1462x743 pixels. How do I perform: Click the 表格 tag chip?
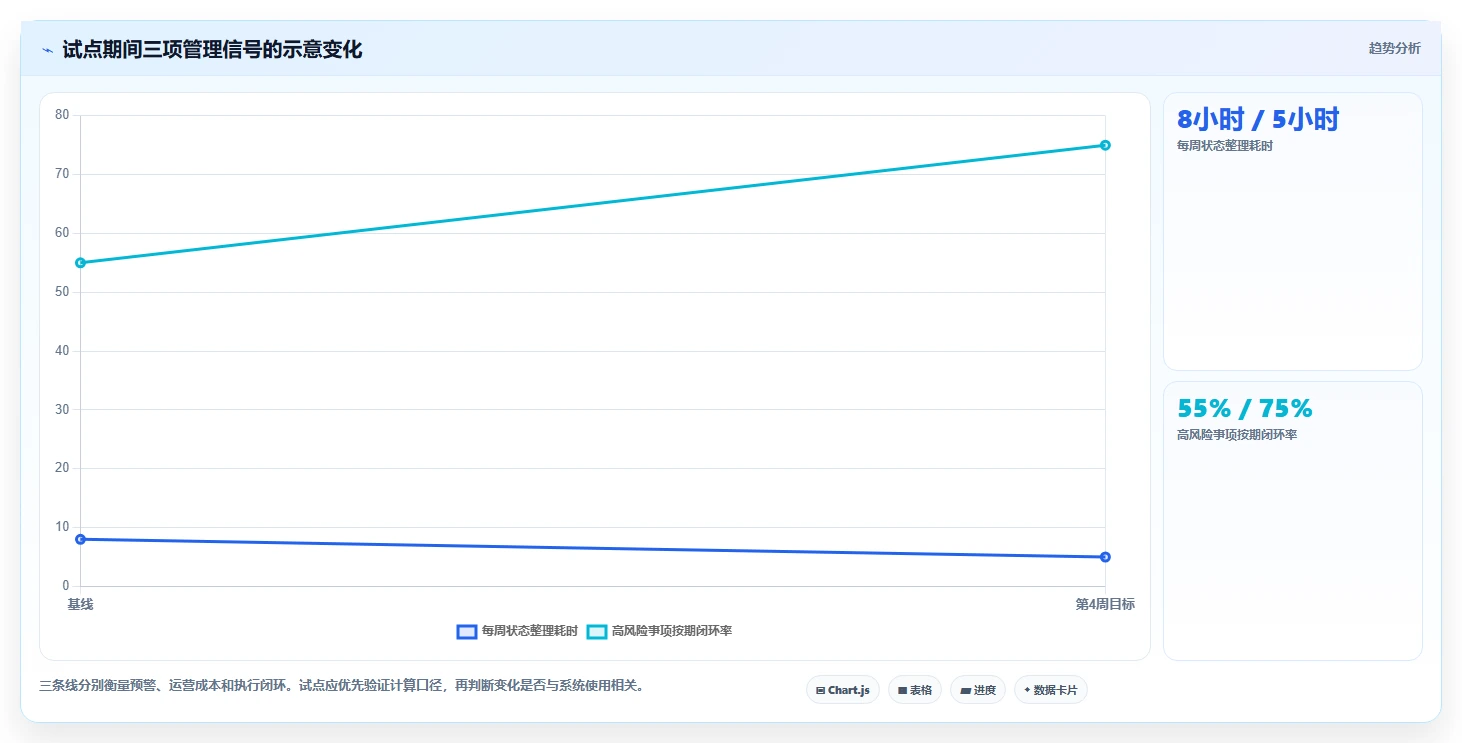(914, 690)
